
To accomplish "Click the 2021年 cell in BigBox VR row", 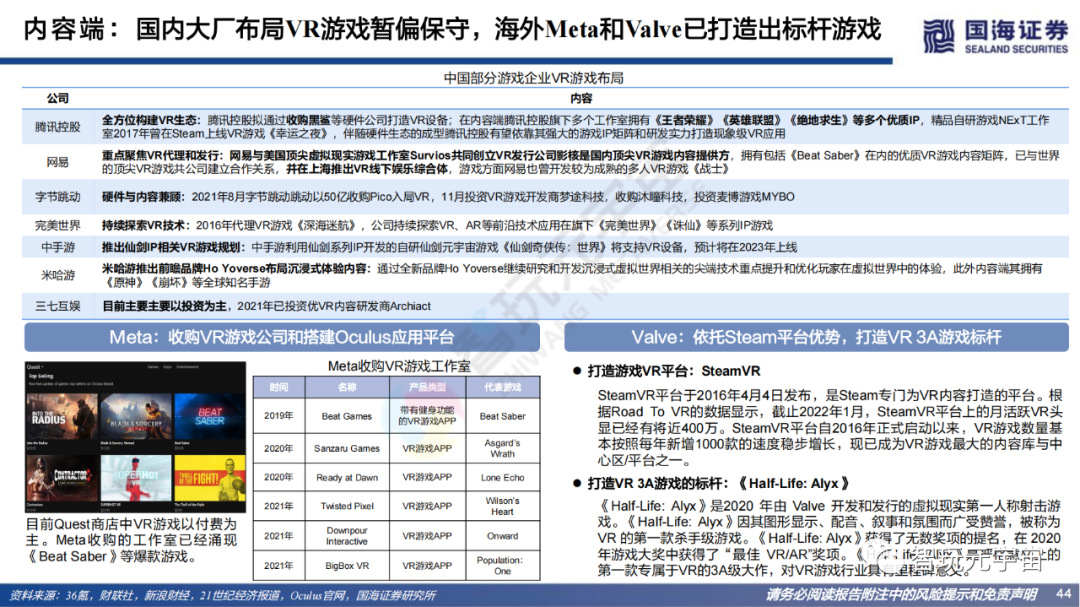I will click(279, 565).
